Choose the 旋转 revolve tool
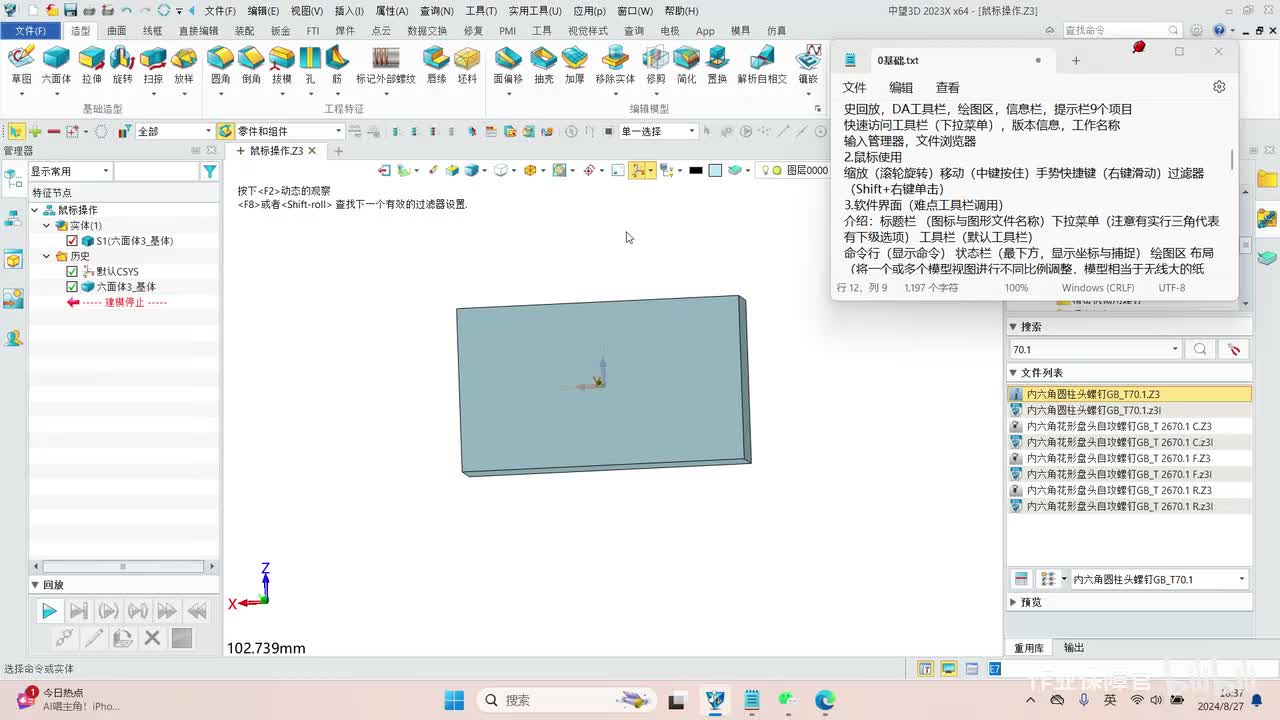1280x720 pixels. [122, 64]
